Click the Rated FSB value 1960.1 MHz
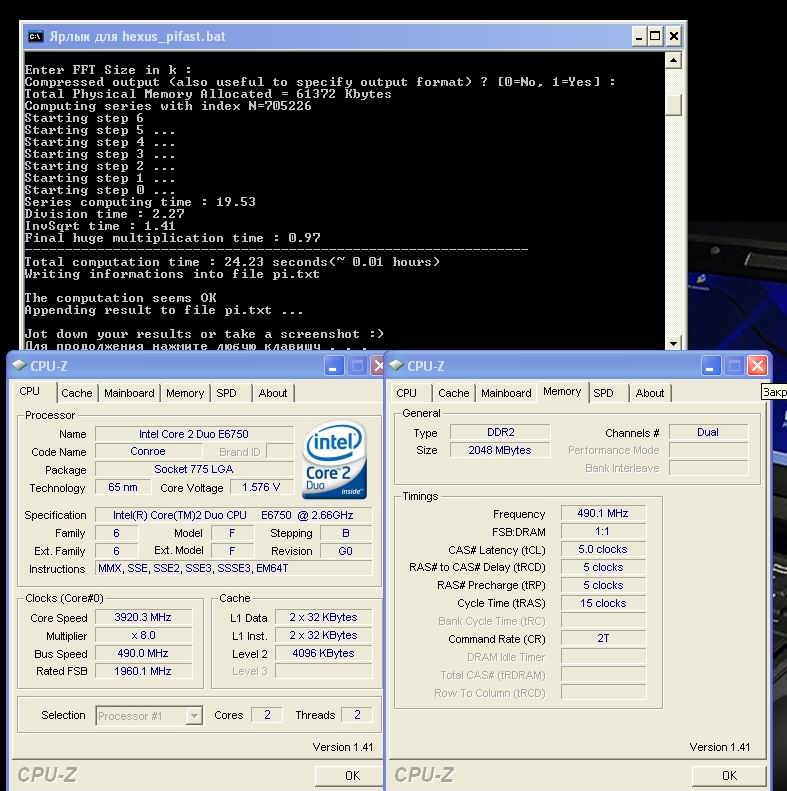This screenshot has height=791, width=787. tap(143, 671)
